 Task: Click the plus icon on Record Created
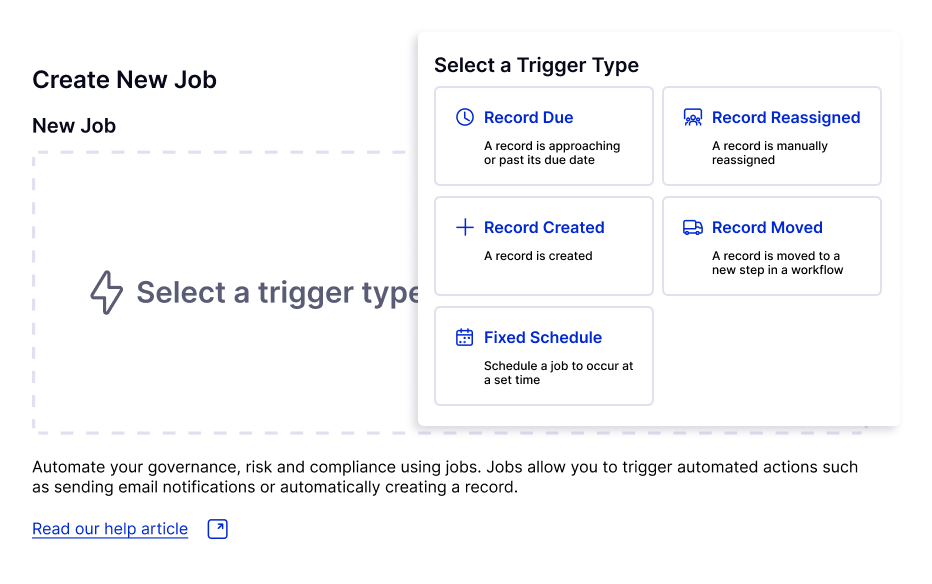point(465,227)
